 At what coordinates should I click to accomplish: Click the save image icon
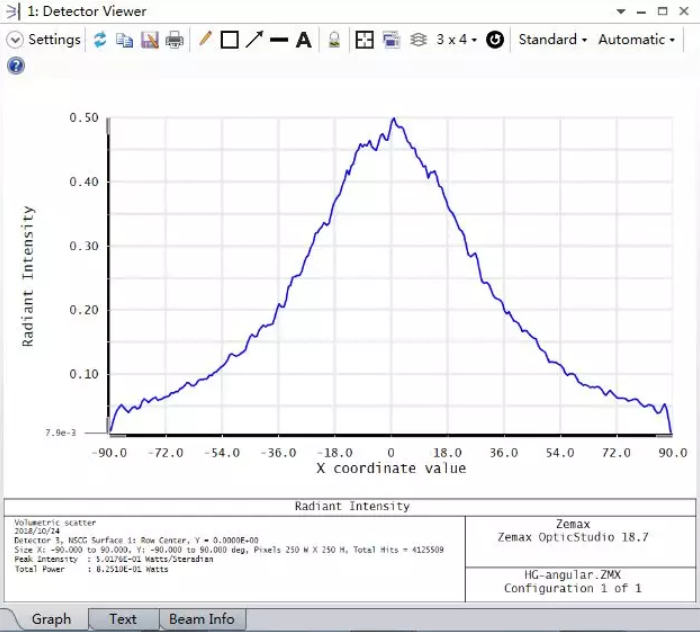[150, 40]
